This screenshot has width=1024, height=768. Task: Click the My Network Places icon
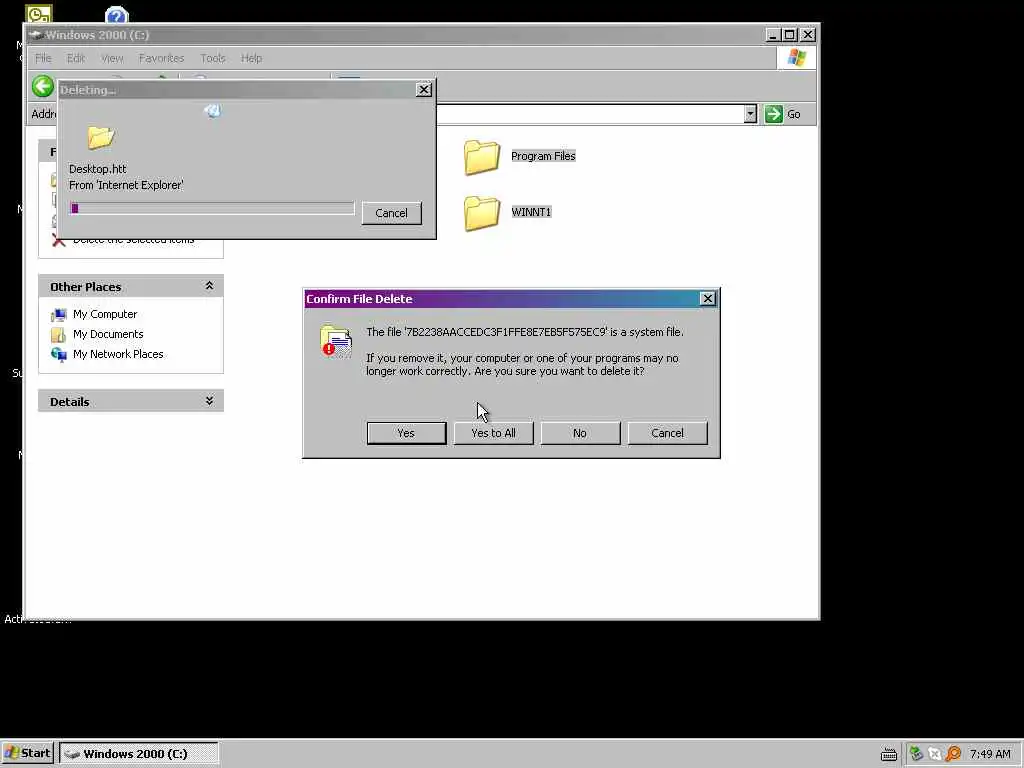[x=59, y=355]
